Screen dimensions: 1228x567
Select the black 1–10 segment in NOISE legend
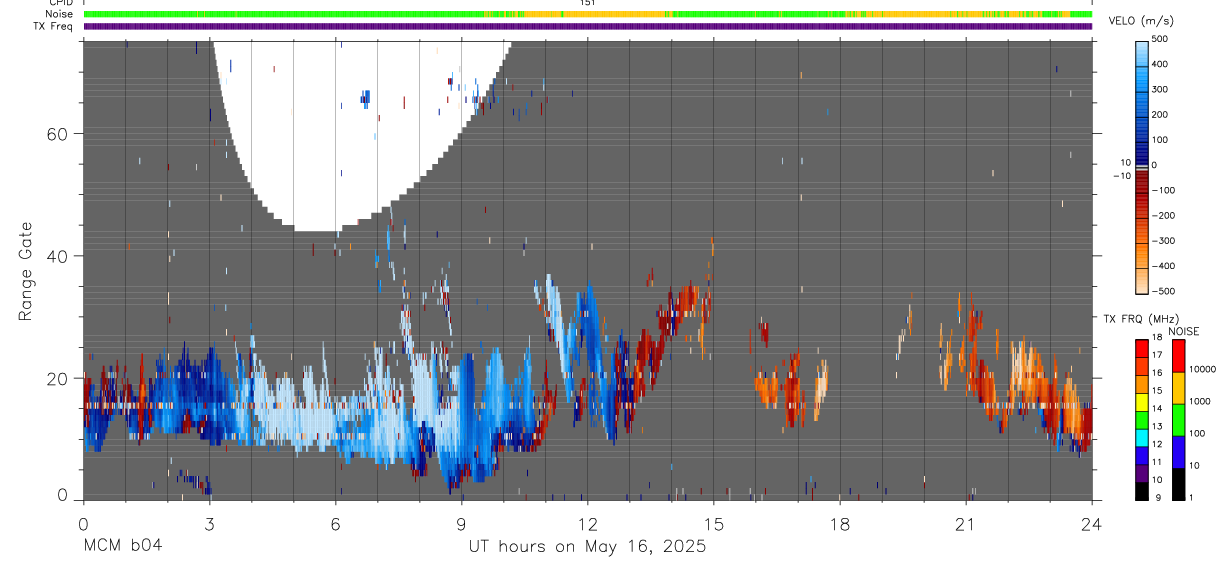1177,483
